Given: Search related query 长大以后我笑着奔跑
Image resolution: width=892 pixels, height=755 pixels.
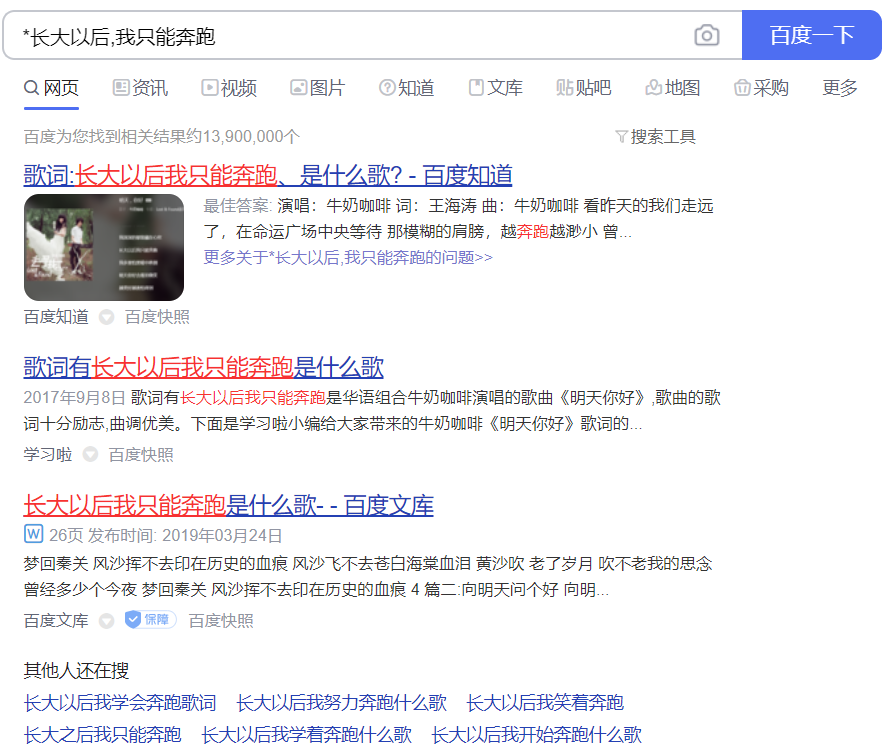Looking at the screenshot, I should pos(545,703).
